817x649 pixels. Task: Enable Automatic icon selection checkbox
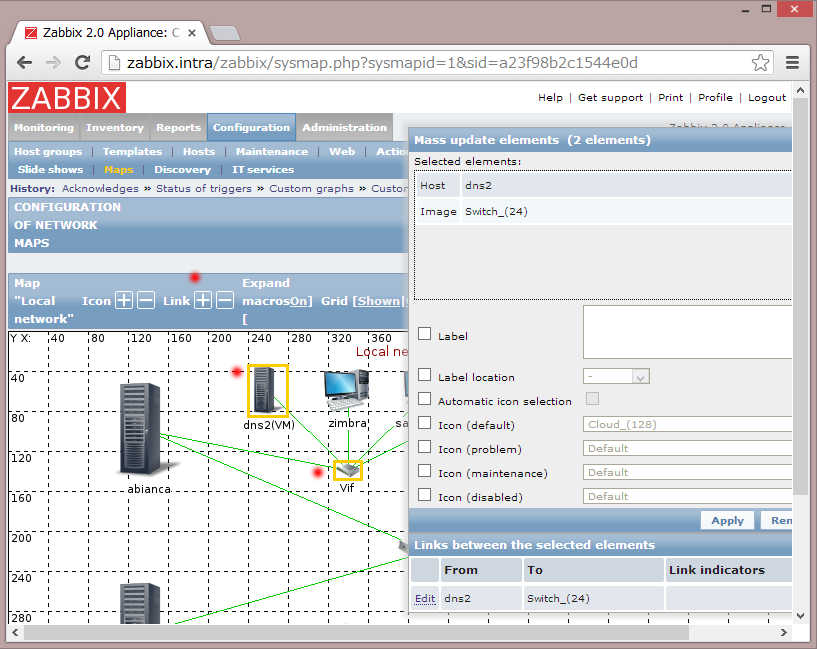coord(425,399)
